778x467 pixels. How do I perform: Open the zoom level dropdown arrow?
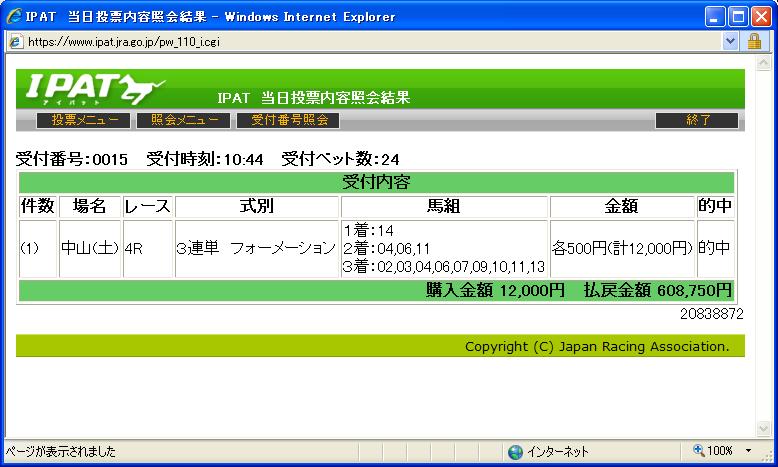748,451
